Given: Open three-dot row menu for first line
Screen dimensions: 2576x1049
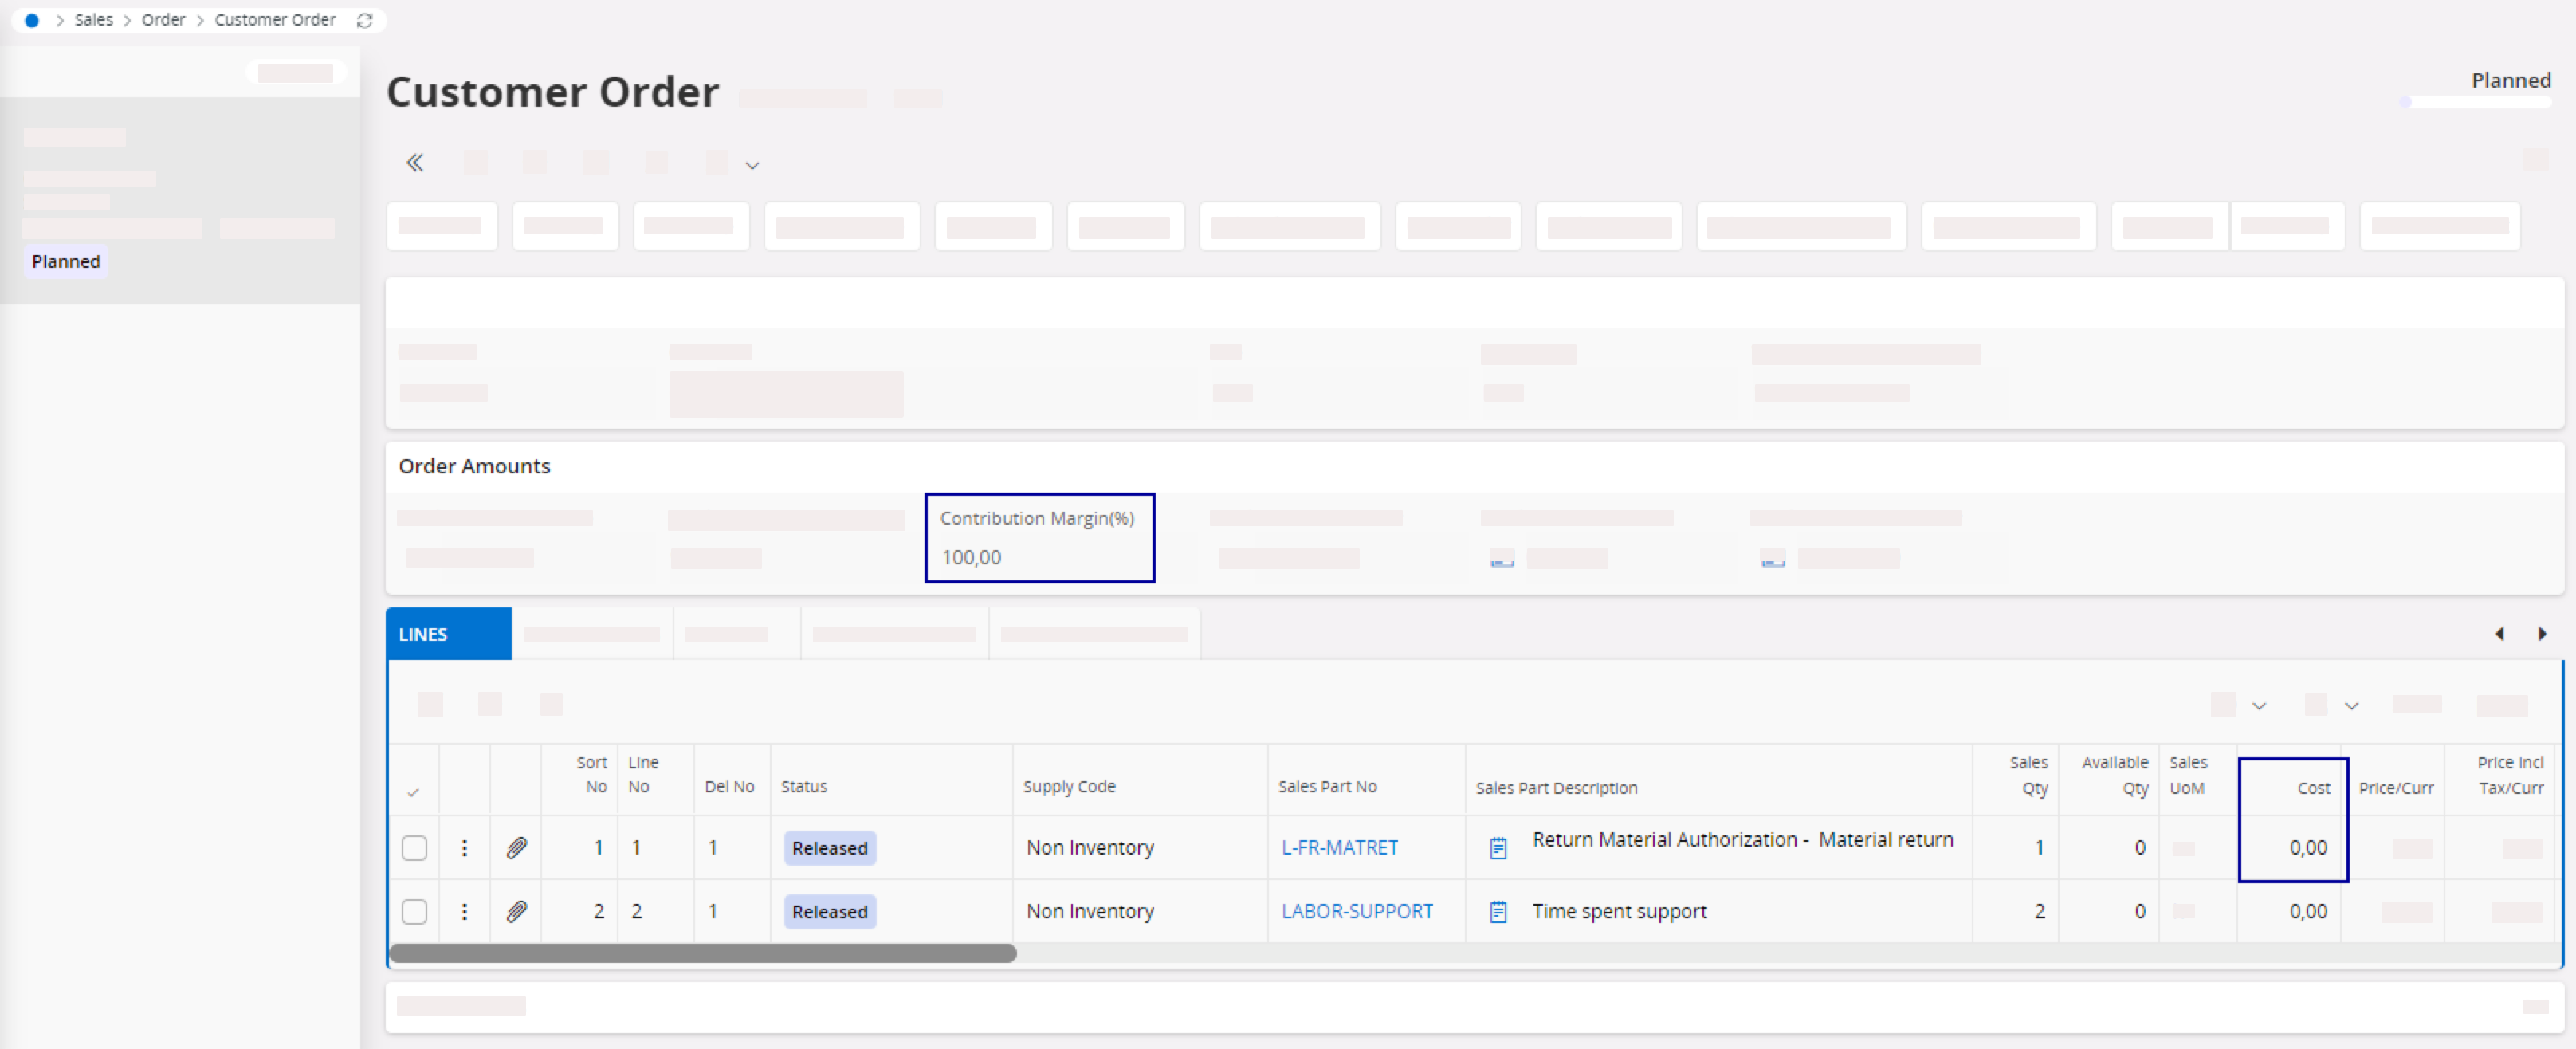Looking at the screenshot, I should pos(464,848).
